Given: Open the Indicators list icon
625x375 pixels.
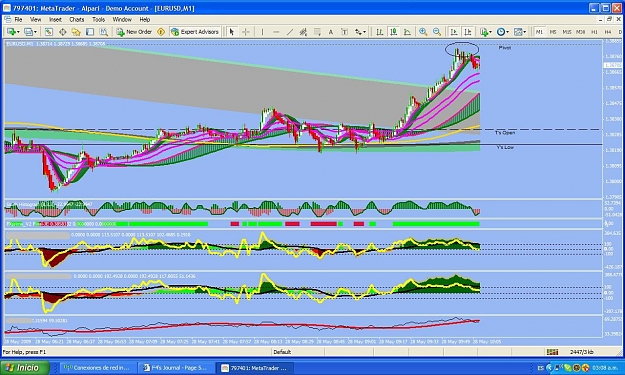Looking at the screenshot, I should click(x=484, y=32).
